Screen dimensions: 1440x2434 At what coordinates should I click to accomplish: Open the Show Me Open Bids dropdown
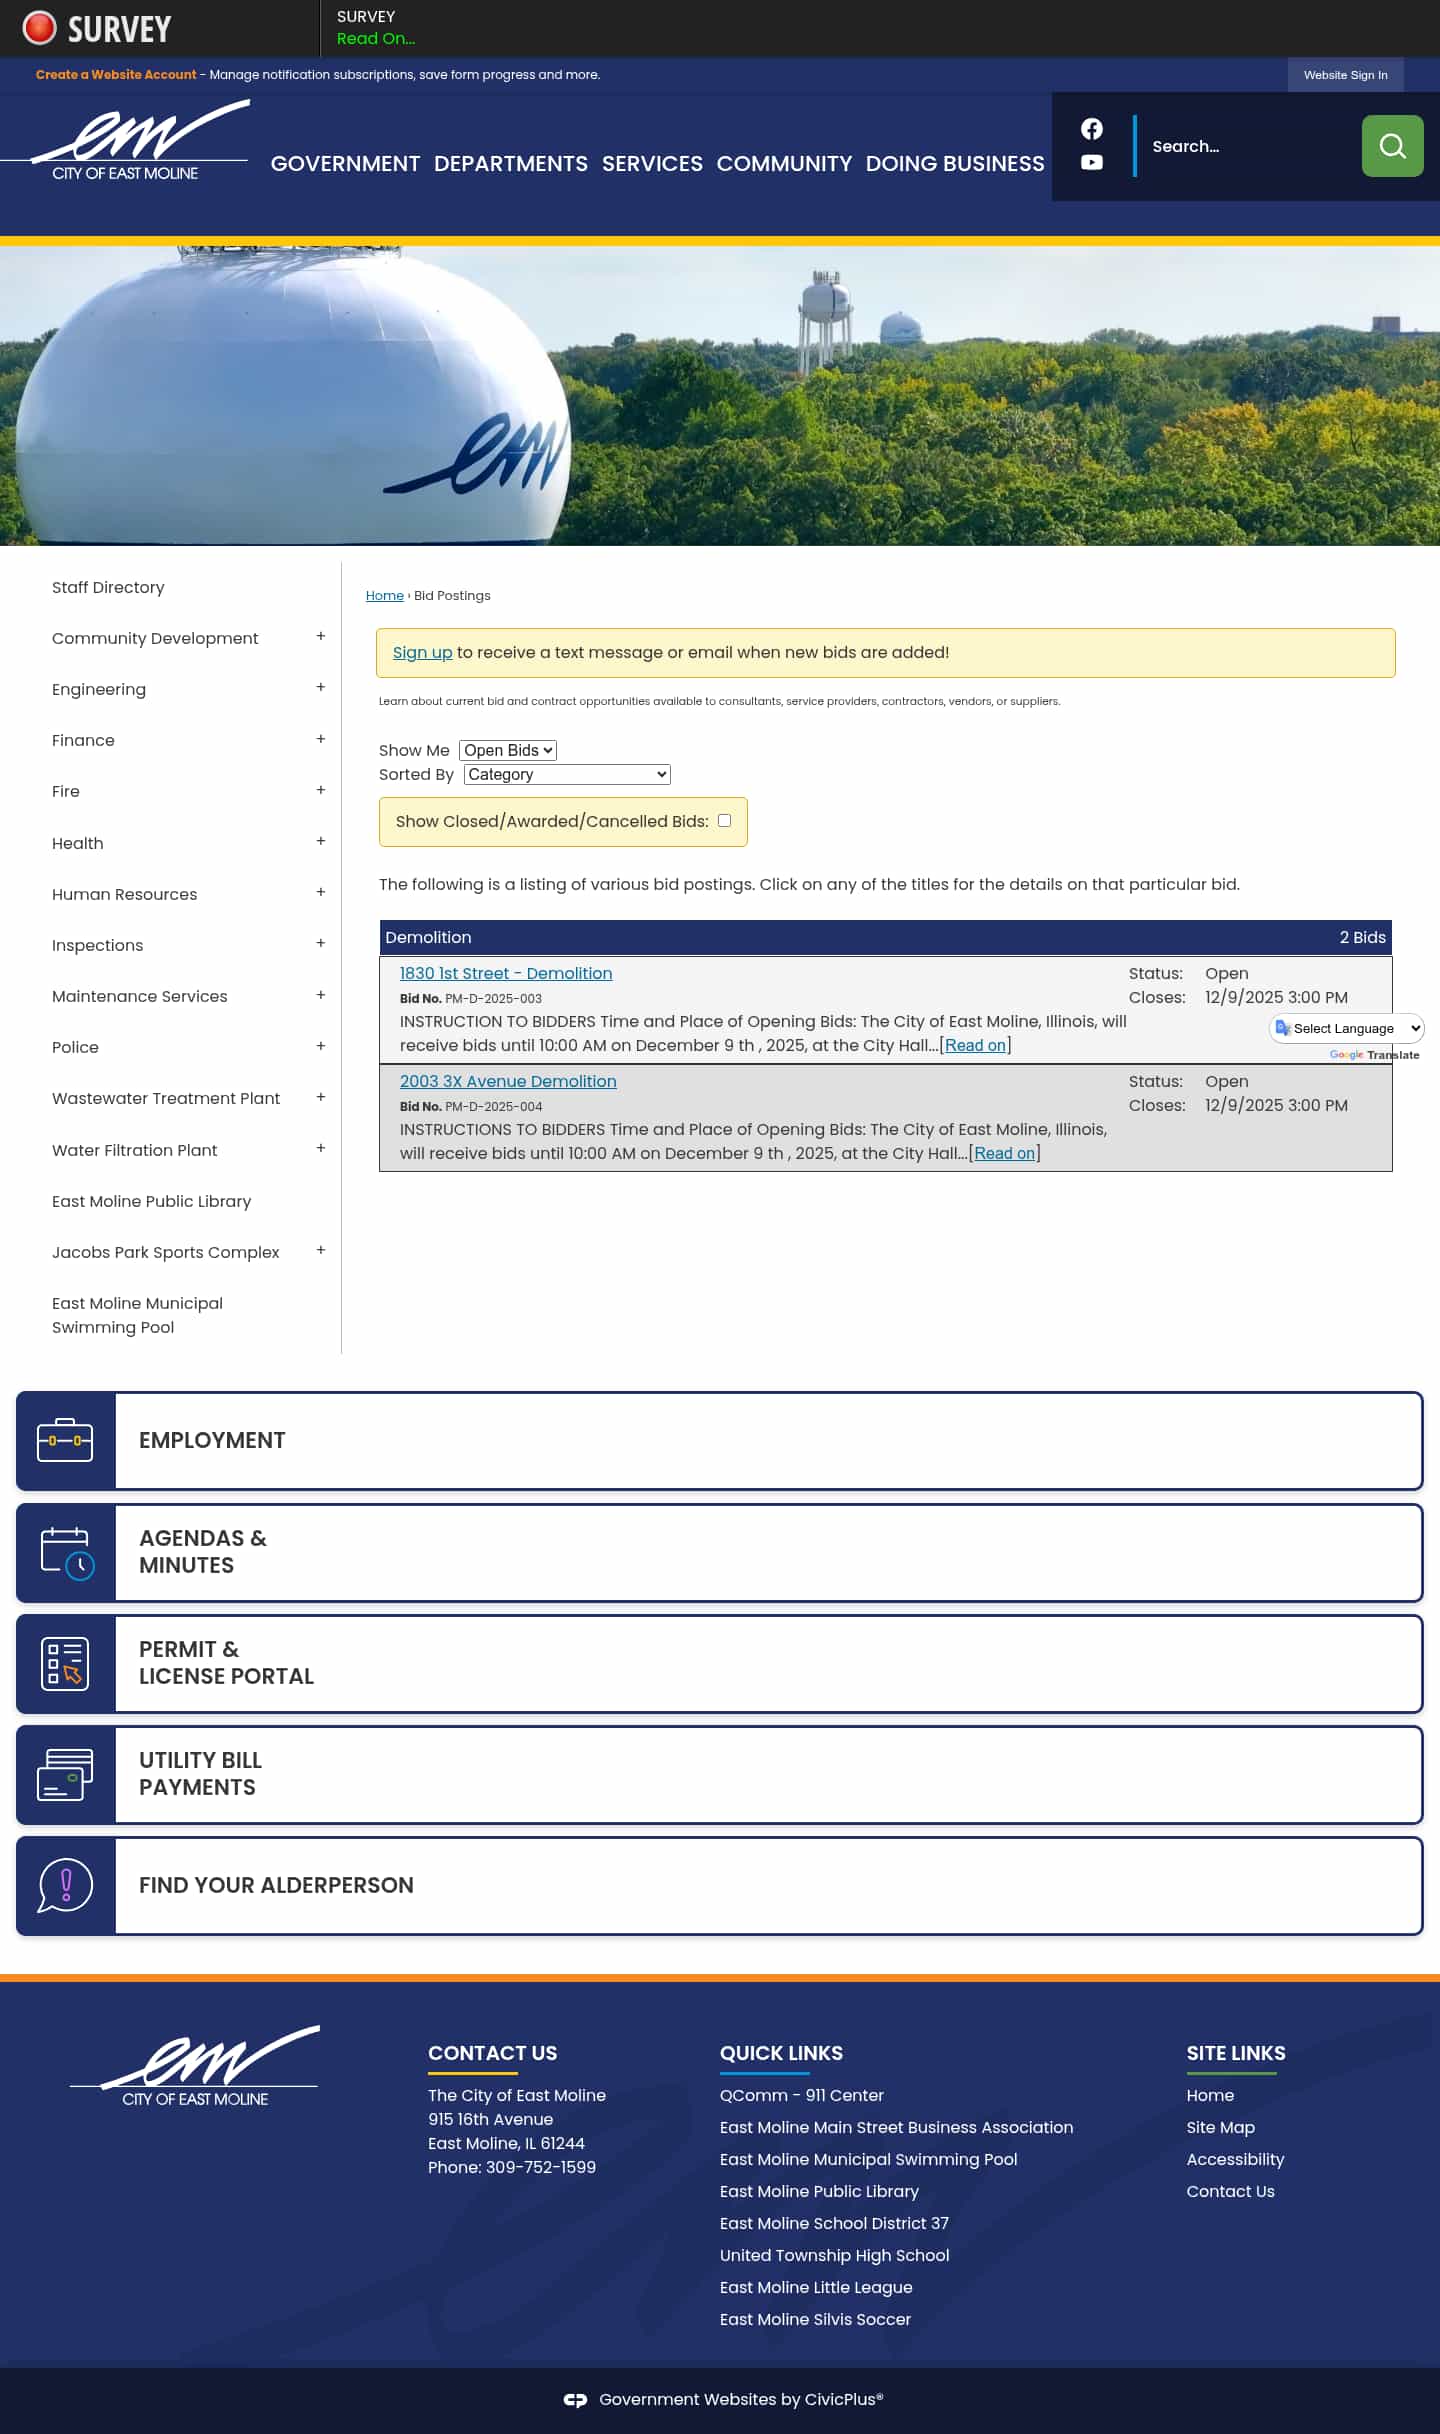(x=507, y=750)
